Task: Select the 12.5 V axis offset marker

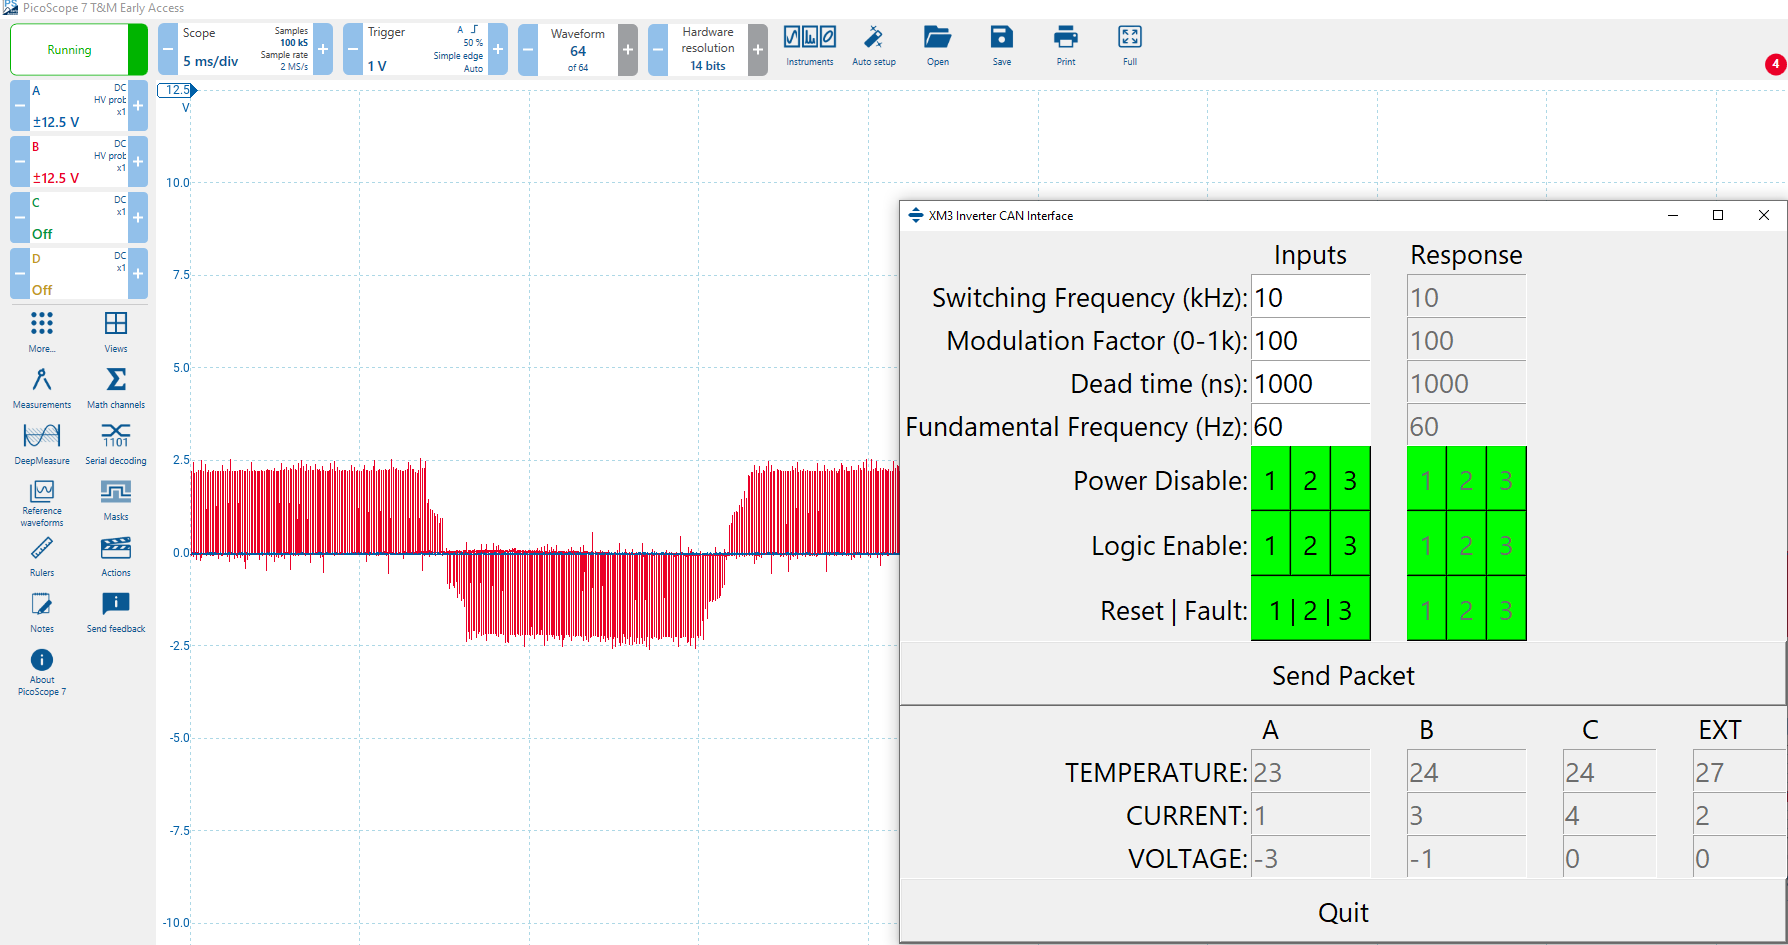Action: coord(177,90)
